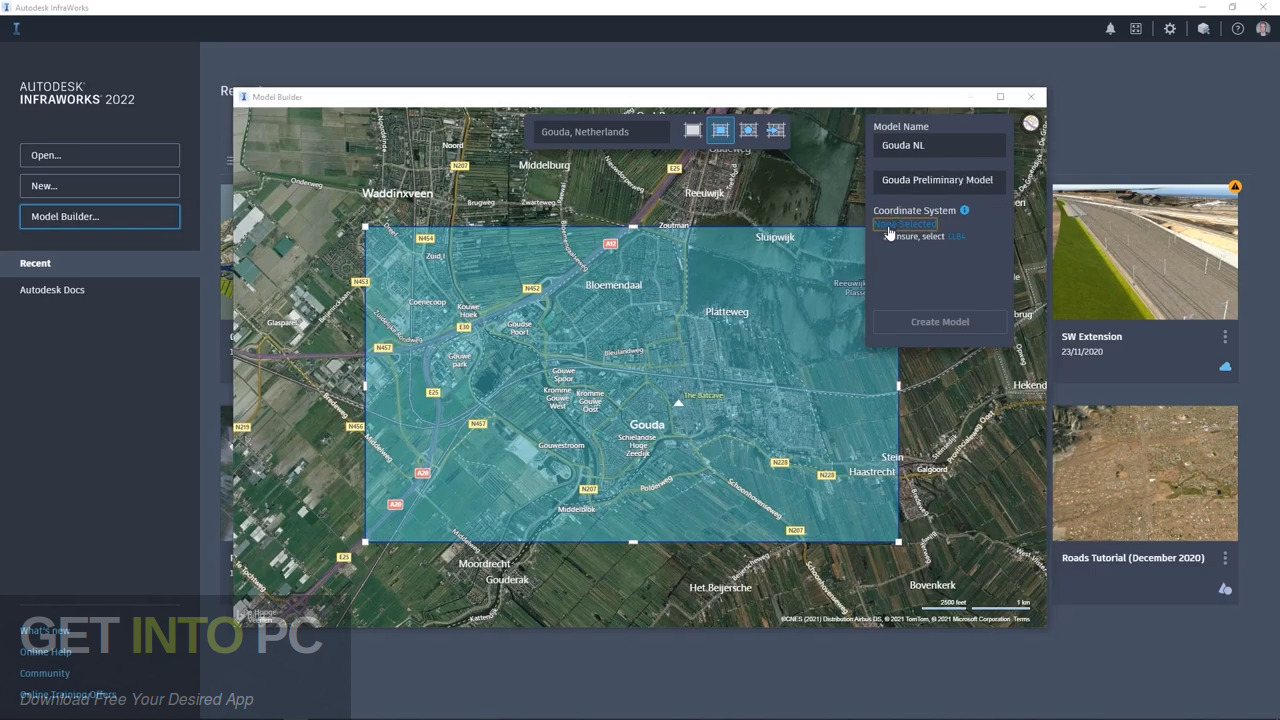Click the SW Extension title text
1280x720 pixels.
tap(1092, 337)
